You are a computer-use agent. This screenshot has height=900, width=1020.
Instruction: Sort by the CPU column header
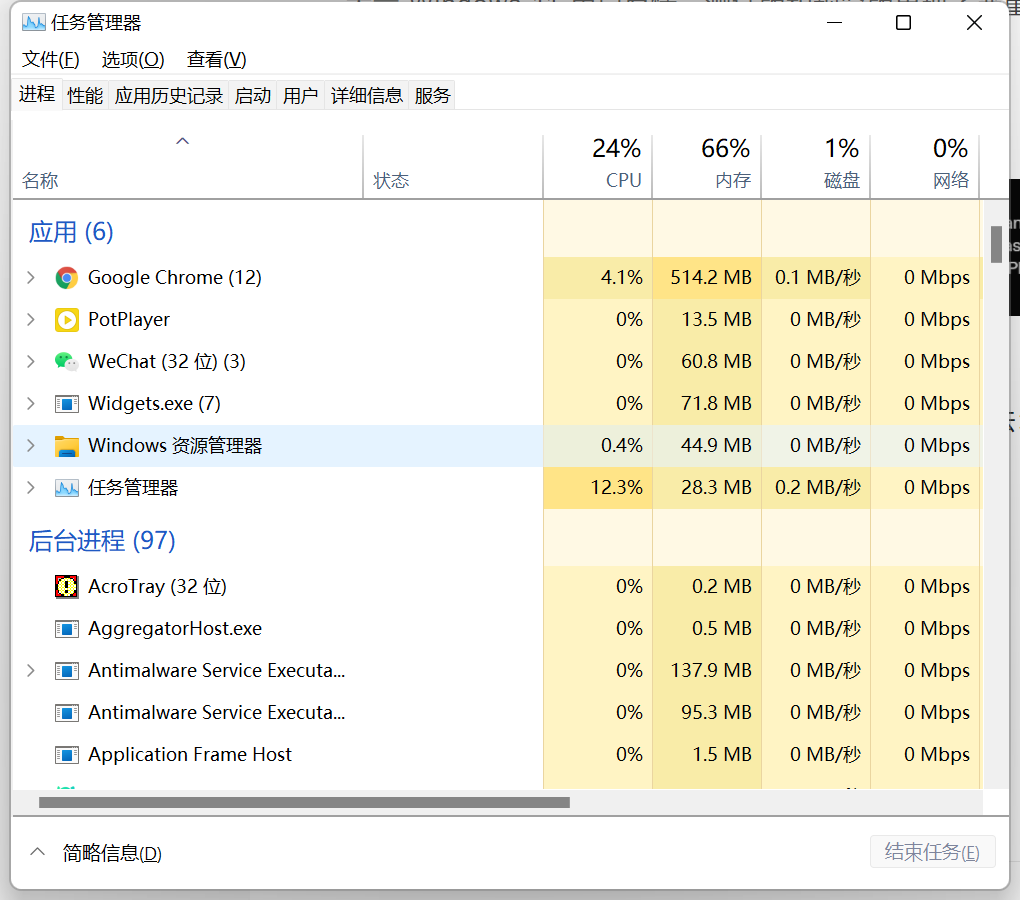(598, 167)
